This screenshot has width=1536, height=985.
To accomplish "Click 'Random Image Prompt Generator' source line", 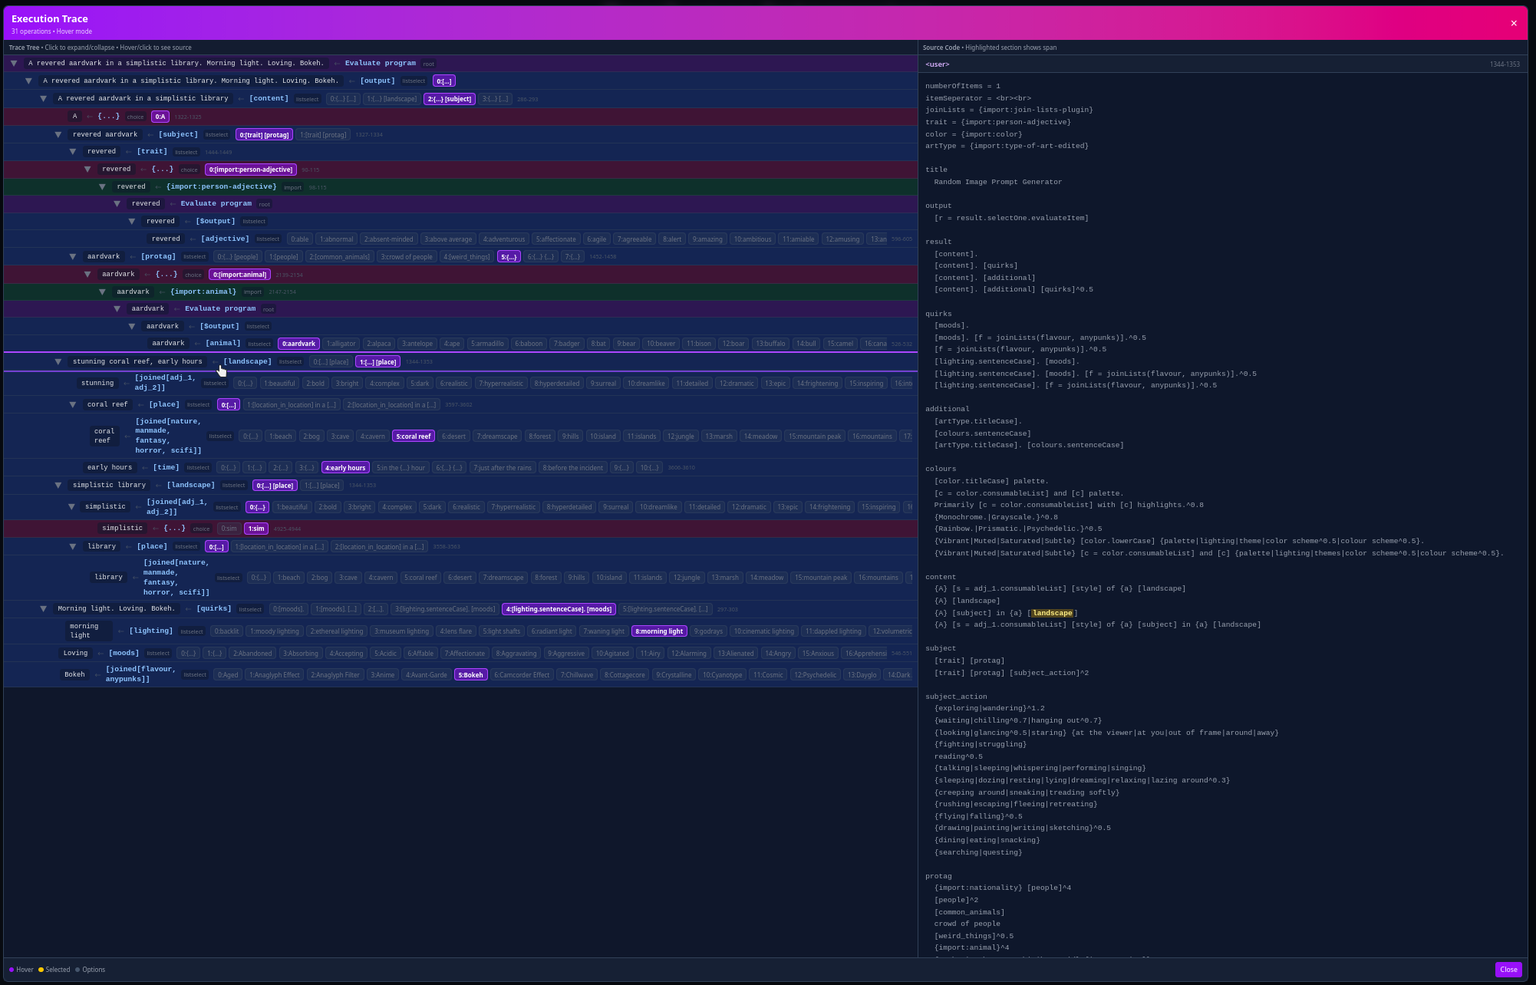I will [x=998, y=182].
